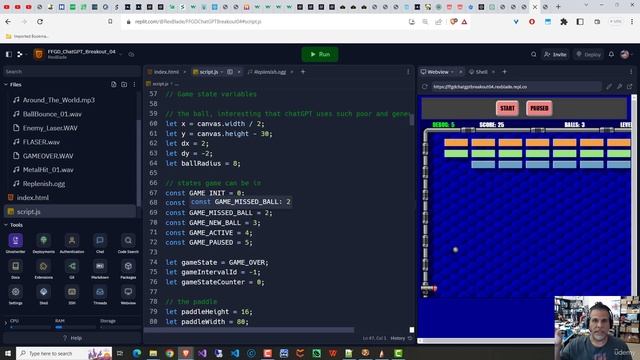This screenshot has height=360, width=640.
Task: Open the notifications bell
Action: coord(611,54)
